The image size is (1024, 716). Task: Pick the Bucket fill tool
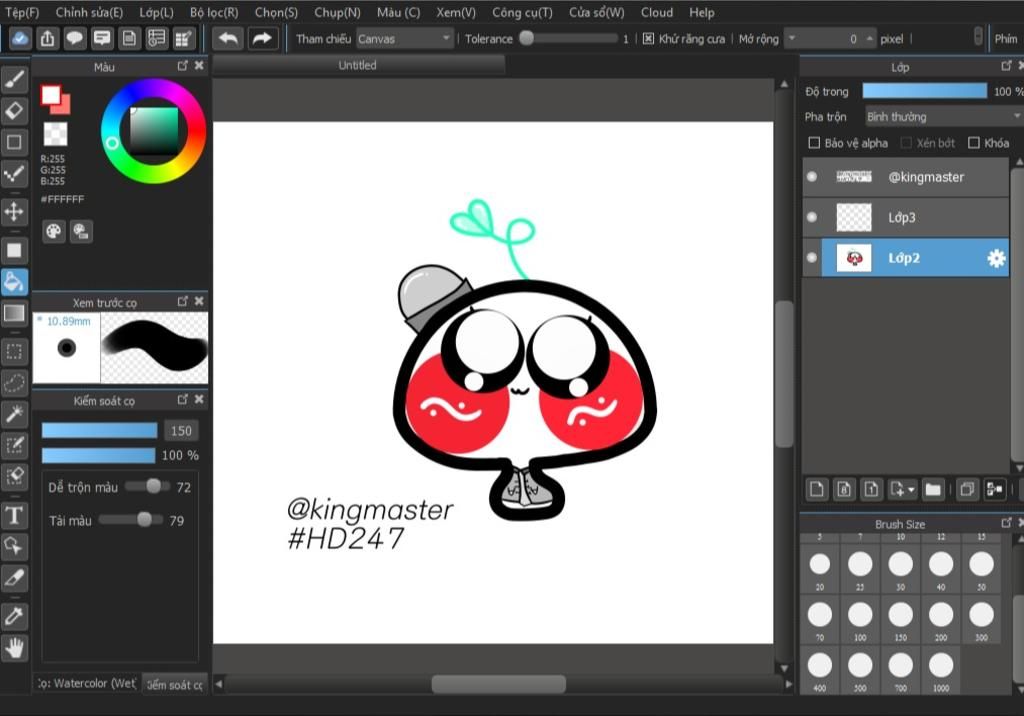click(x=14, y=282)
